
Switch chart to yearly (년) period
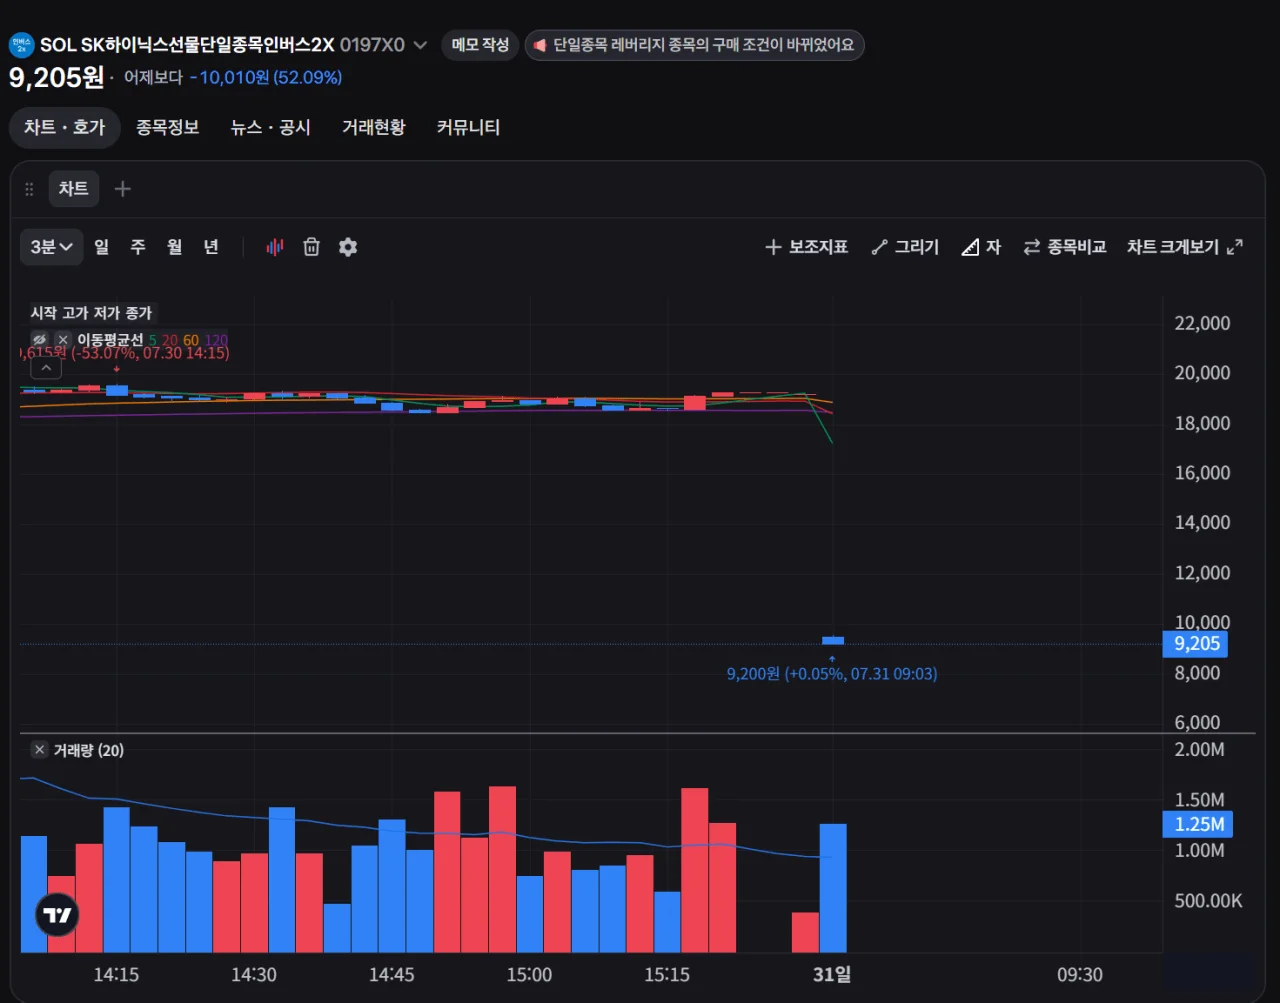click(x=211, y=247)
